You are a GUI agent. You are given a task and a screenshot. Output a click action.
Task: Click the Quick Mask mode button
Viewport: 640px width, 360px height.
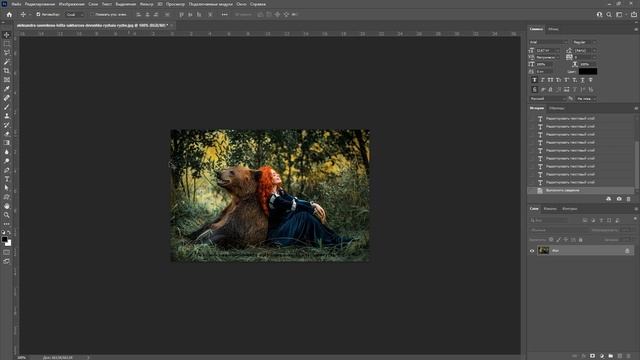pos(7,252)
